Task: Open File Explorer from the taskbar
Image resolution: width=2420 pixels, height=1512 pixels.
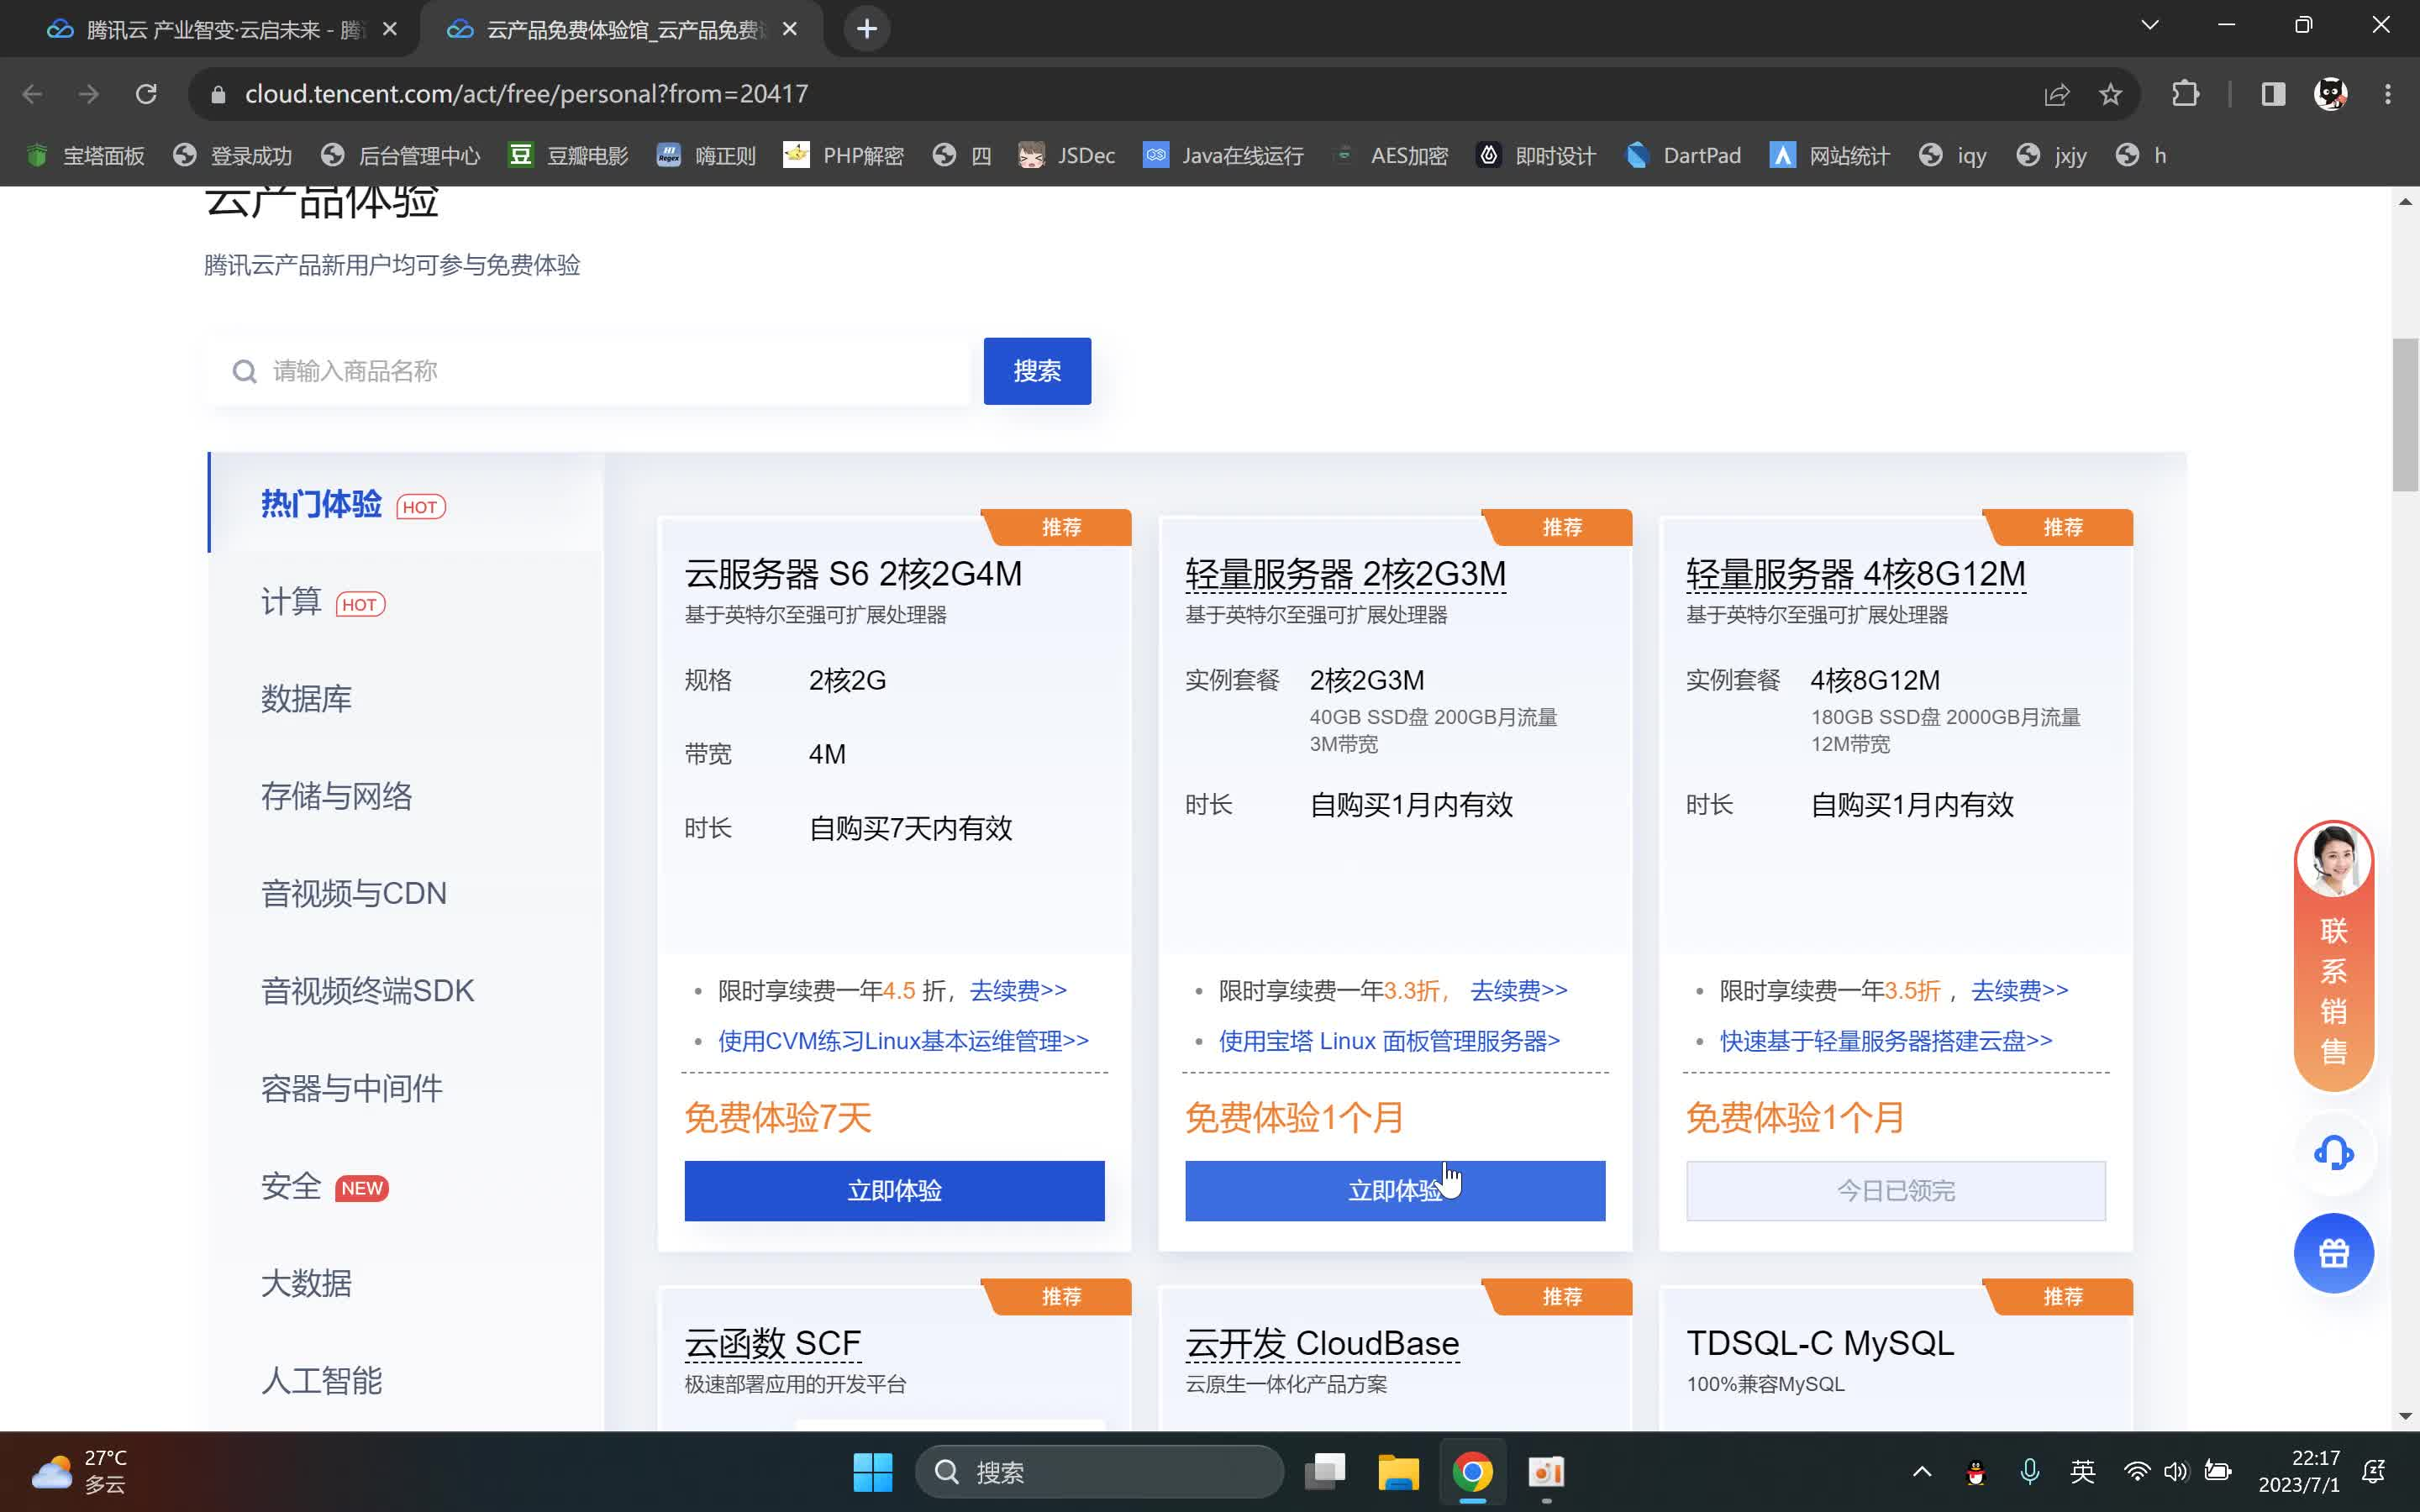Action: [x=1397, y=1471]
